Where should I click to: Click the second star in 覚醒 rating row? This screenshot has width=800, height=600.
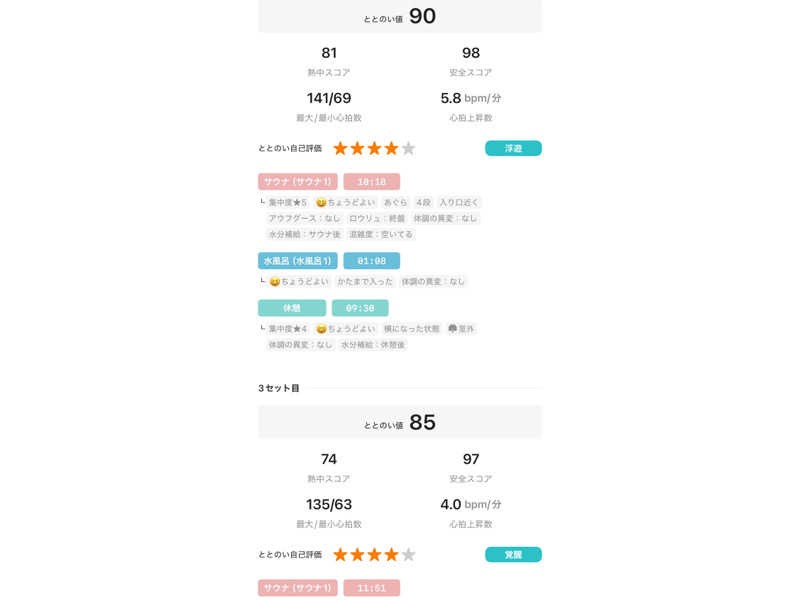point(357,554)
